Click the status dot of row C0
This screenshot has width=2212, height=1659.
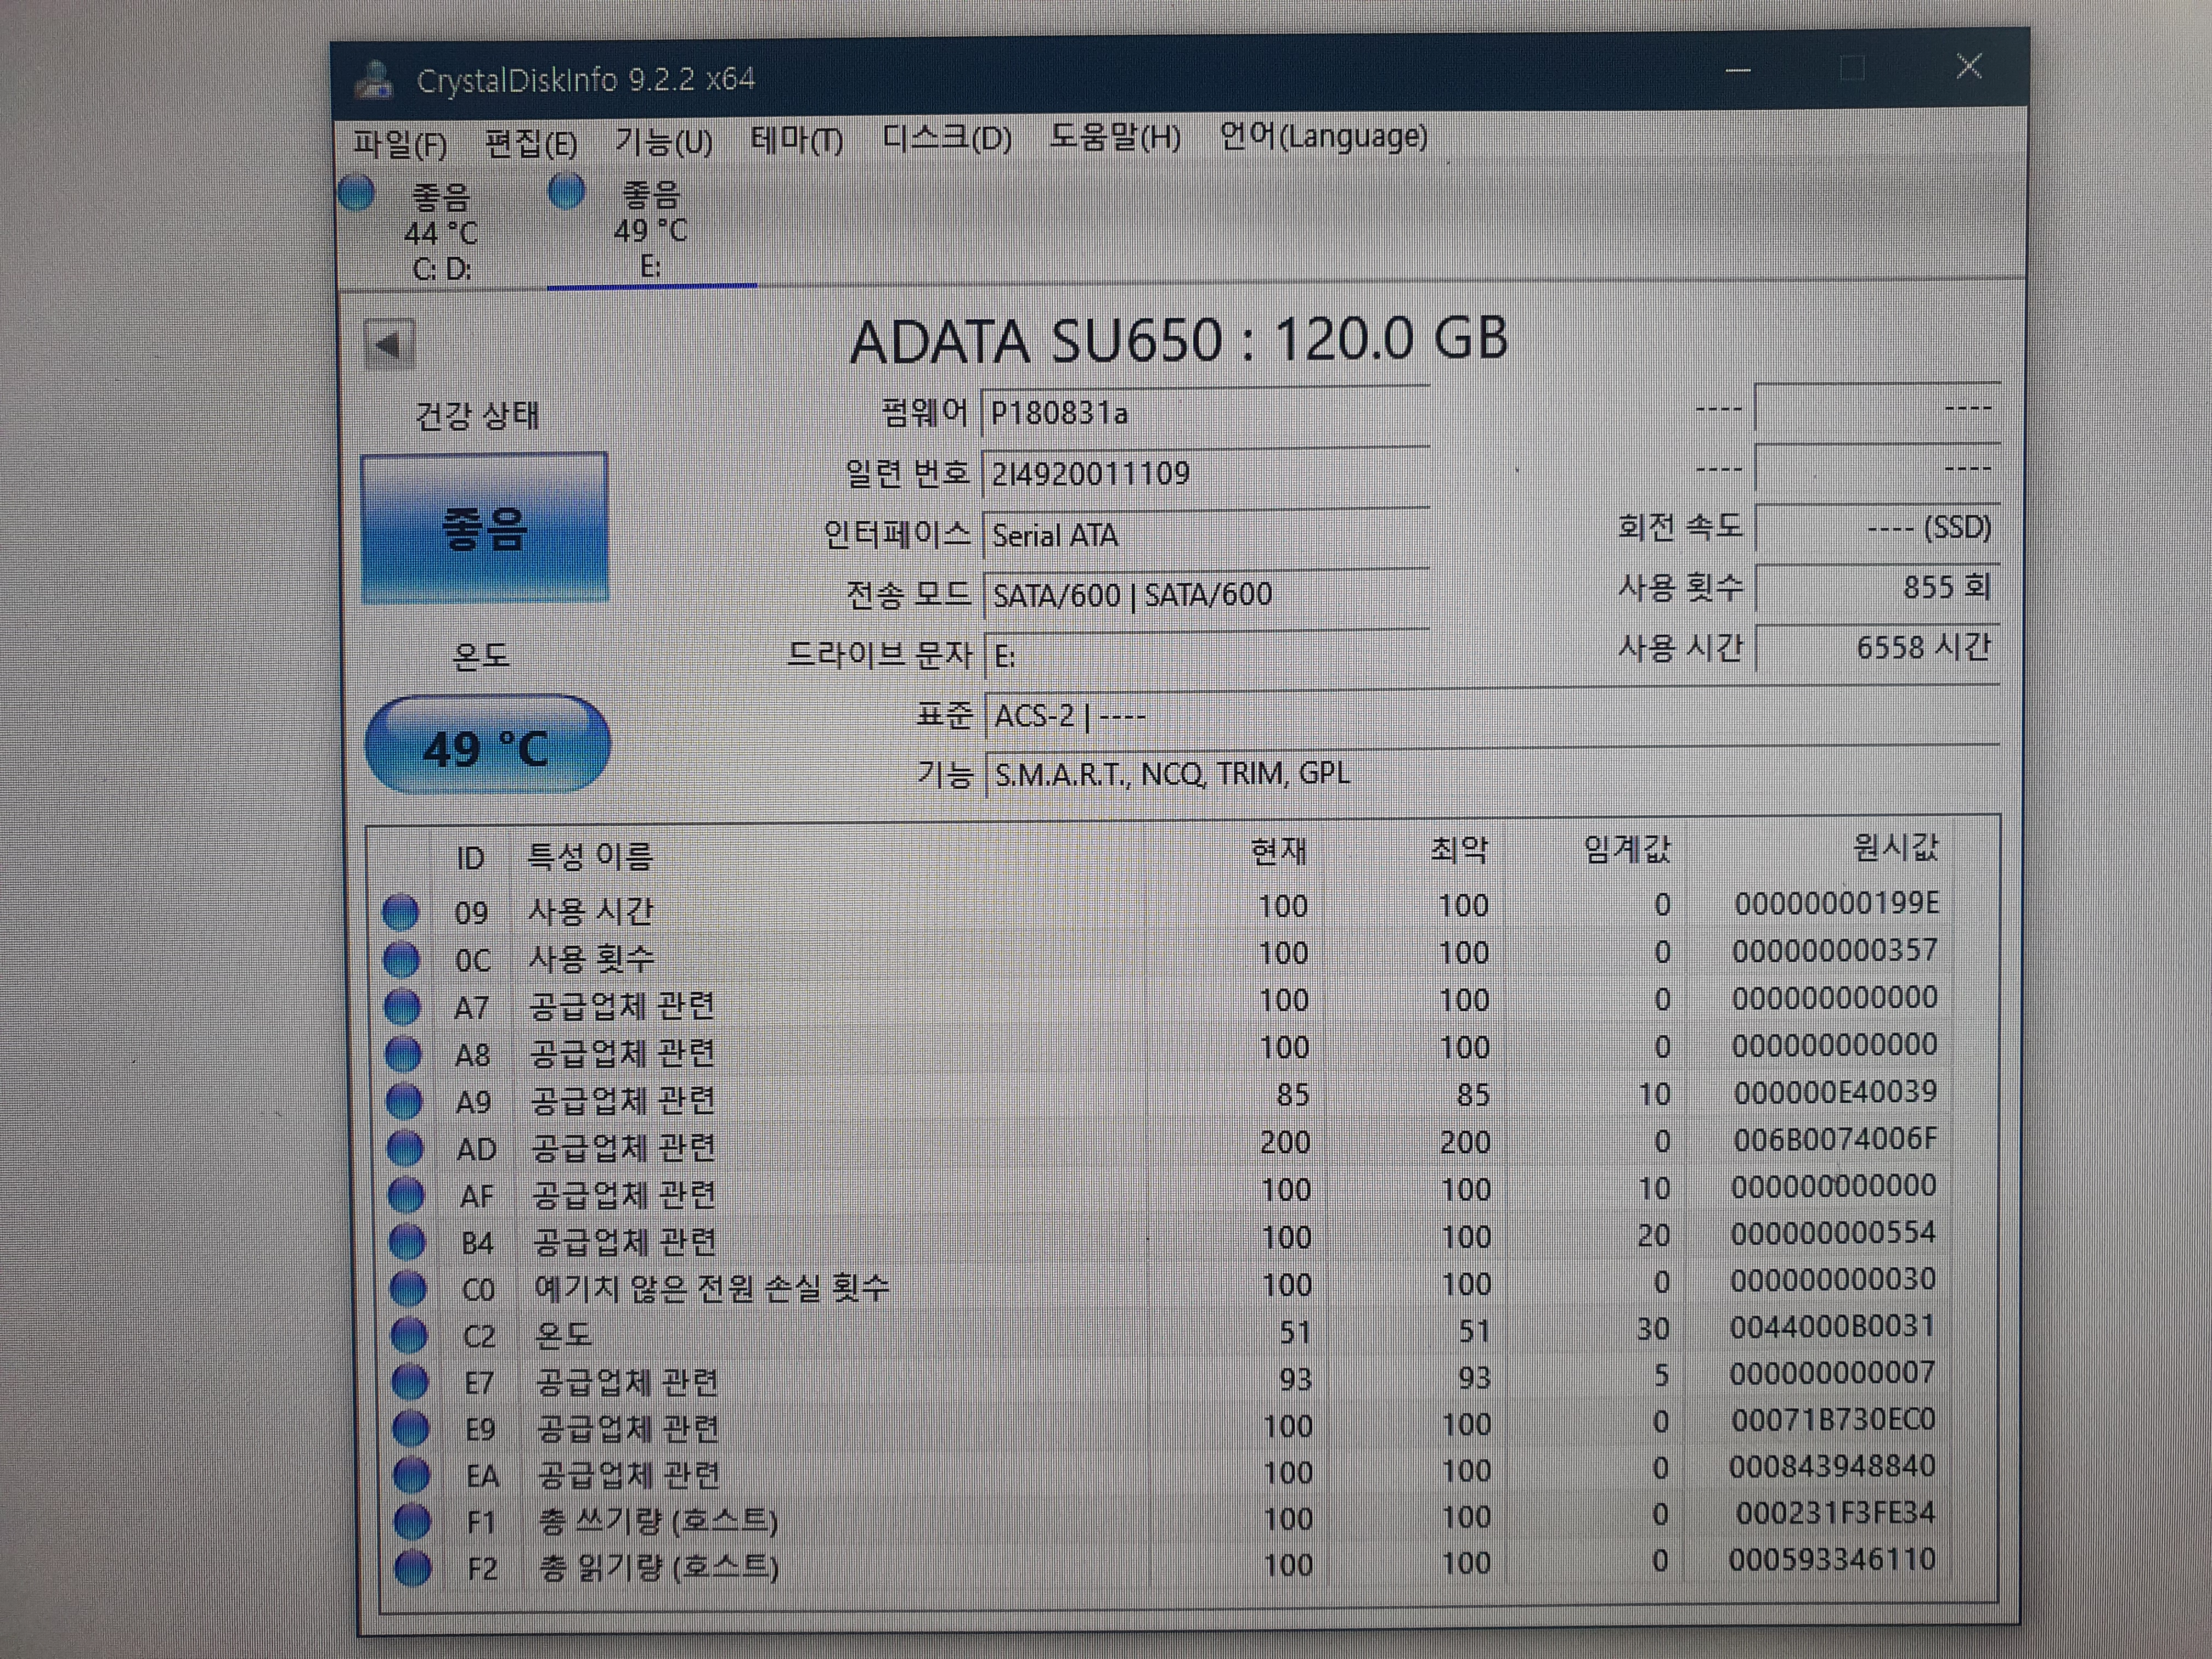click(408, 1288)
